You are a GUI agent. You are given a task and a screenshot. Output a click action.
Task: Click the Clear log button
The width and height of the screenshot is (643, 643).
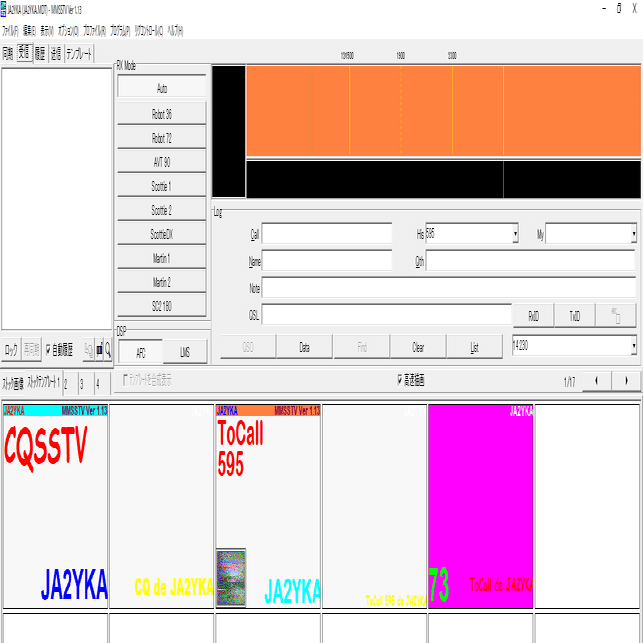418,347
